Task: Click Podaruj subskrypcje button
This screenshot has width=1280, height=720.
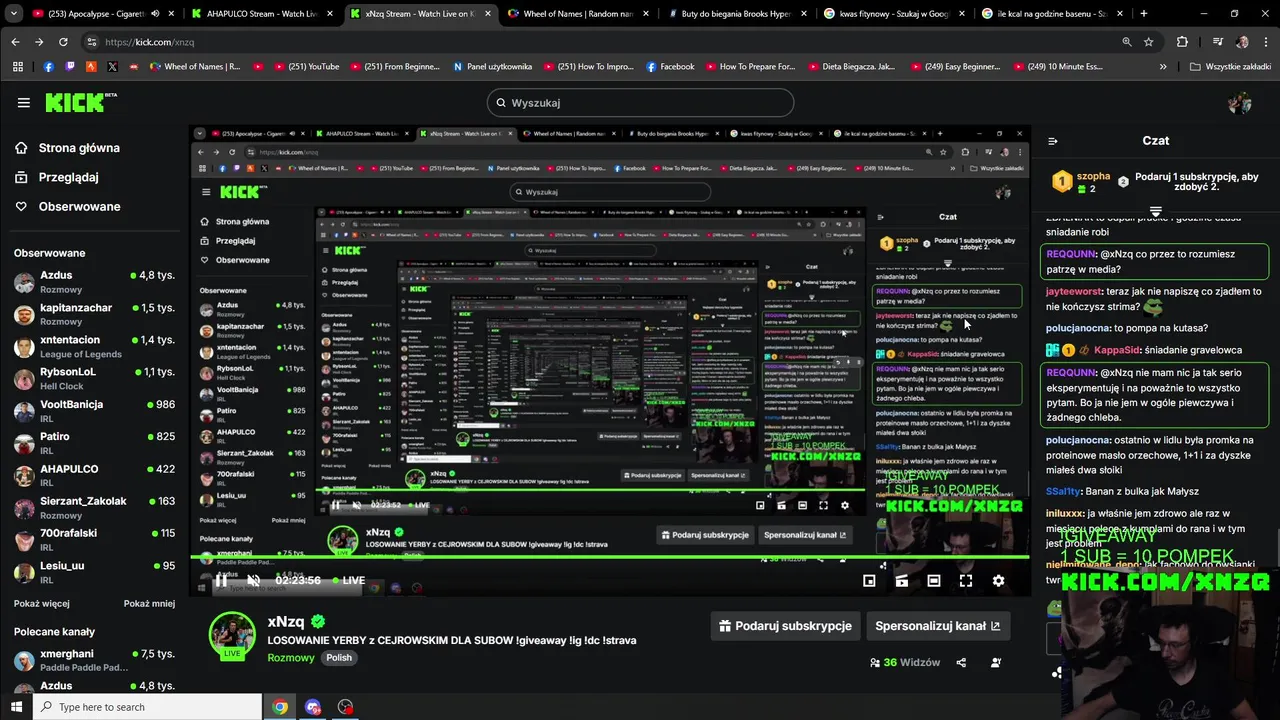Action: click(x=785, y=626)
